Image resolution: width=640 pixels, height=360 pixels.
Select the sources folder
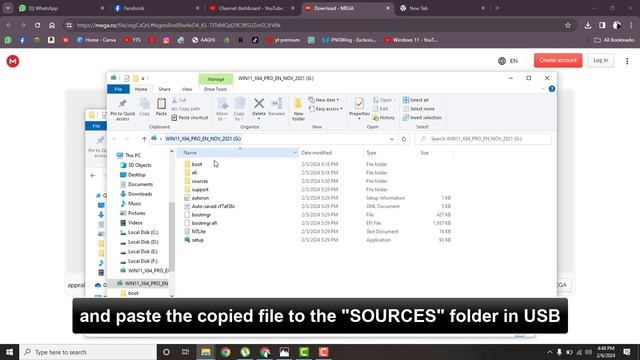200,181
